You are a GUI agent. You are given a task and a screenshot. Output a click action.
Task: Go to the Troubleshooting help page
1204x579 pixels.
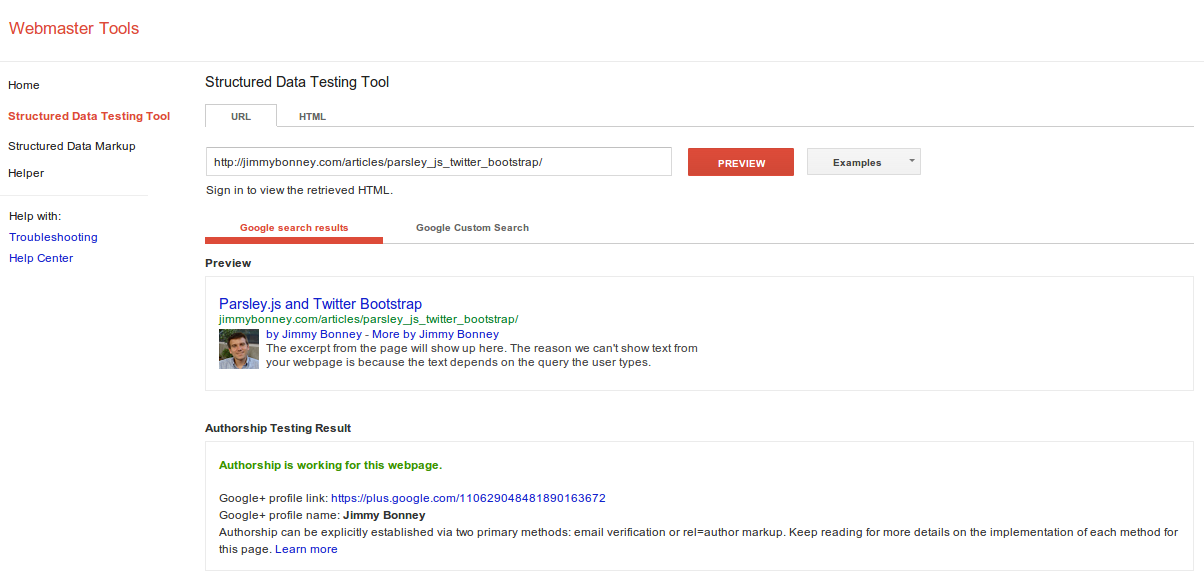pyautogui.click(x=53, y=237)
